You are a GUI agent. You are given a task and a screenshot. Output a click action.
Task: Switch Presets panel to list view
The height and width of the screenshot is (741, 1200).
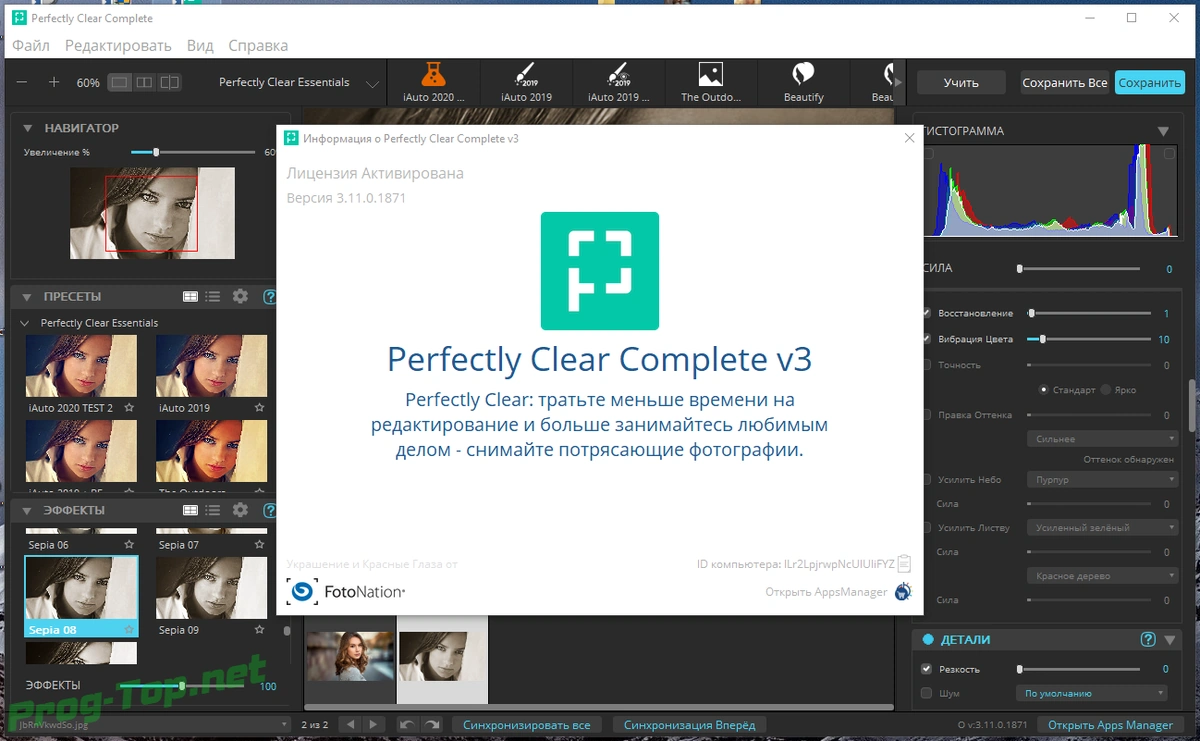pos(212,297)
